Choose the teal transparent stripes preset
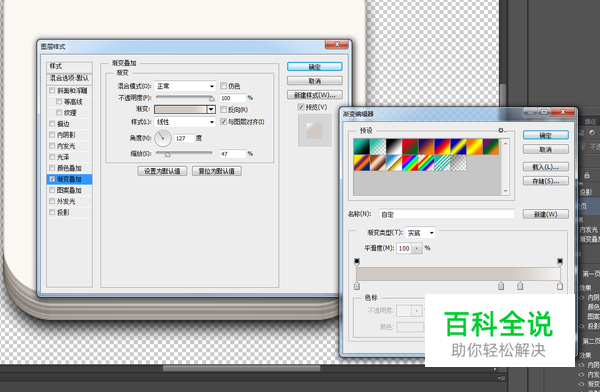The image size is (600, 392). (x=442, y=163)
